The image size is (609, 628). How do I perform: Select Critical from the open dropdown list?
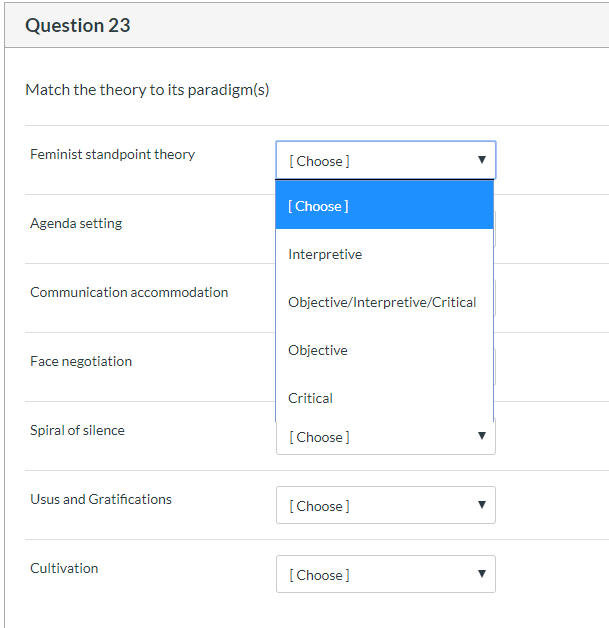pos(384,398)
